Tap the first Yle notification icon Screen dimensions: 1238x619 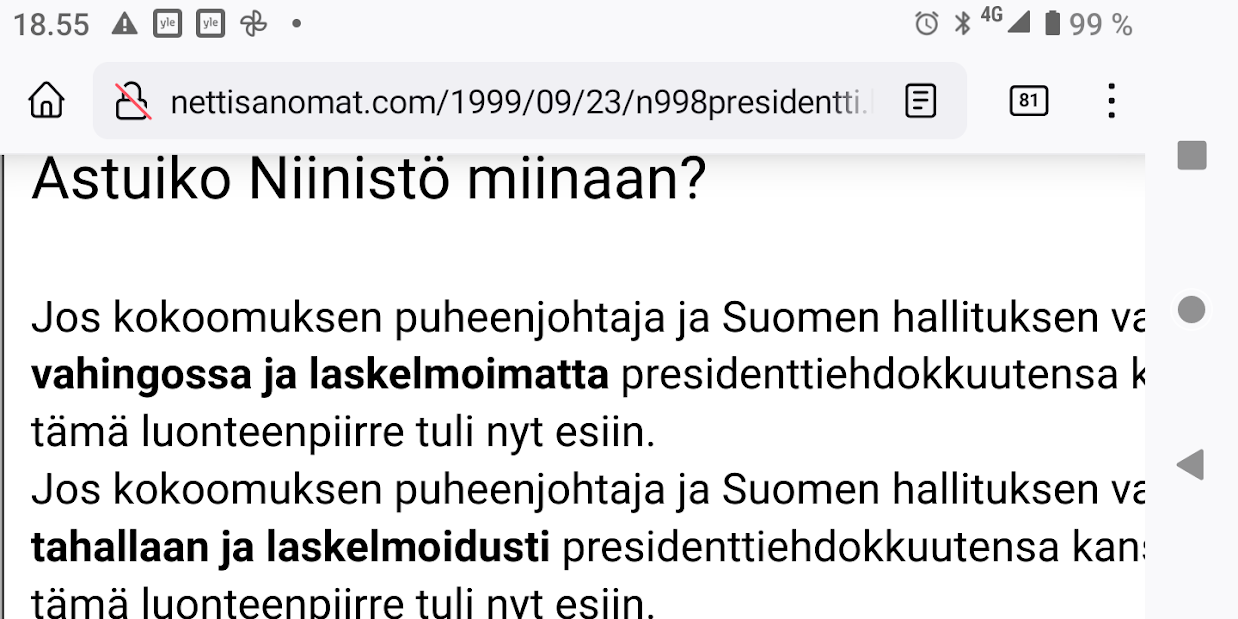pyautogui.click(x=167, y=24)
